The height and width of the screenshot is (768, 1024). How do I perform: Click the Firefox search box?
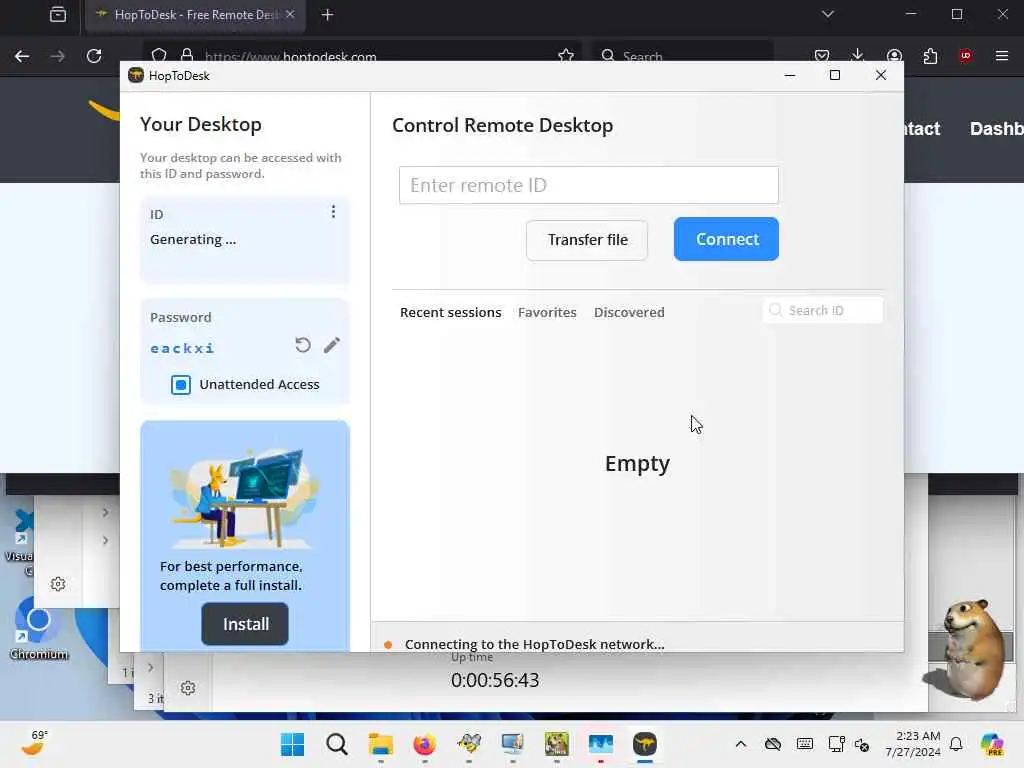pos(682,56)
